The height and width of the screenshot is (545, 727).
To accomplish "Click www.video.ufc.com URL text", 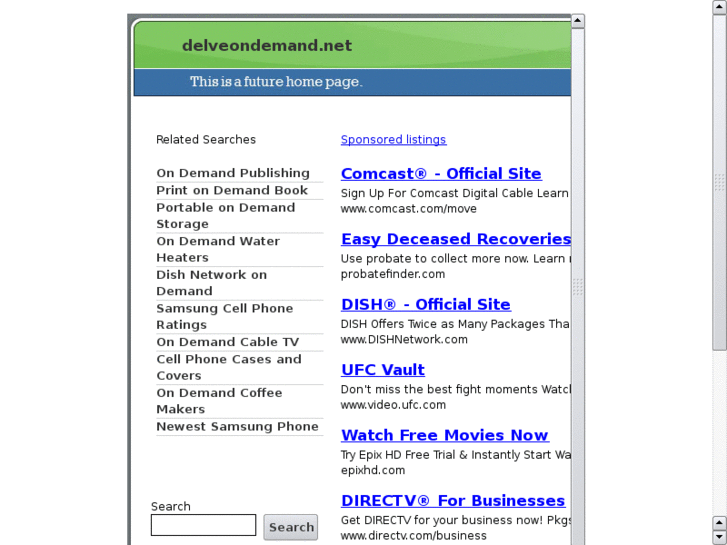I will point(393,405).
